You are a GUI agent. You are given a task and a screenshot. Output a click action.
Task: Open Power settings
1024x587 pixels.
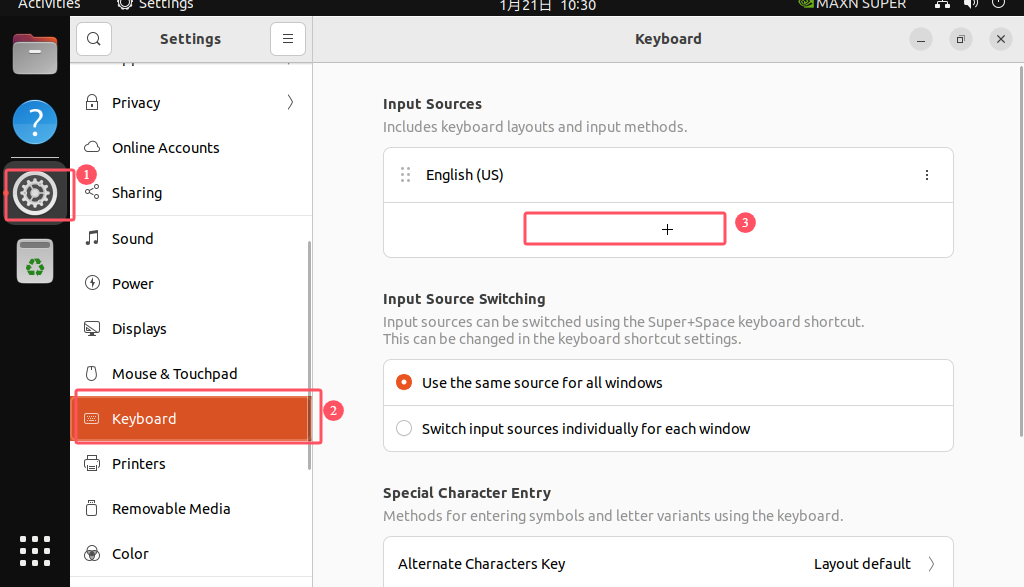(191, 283)
